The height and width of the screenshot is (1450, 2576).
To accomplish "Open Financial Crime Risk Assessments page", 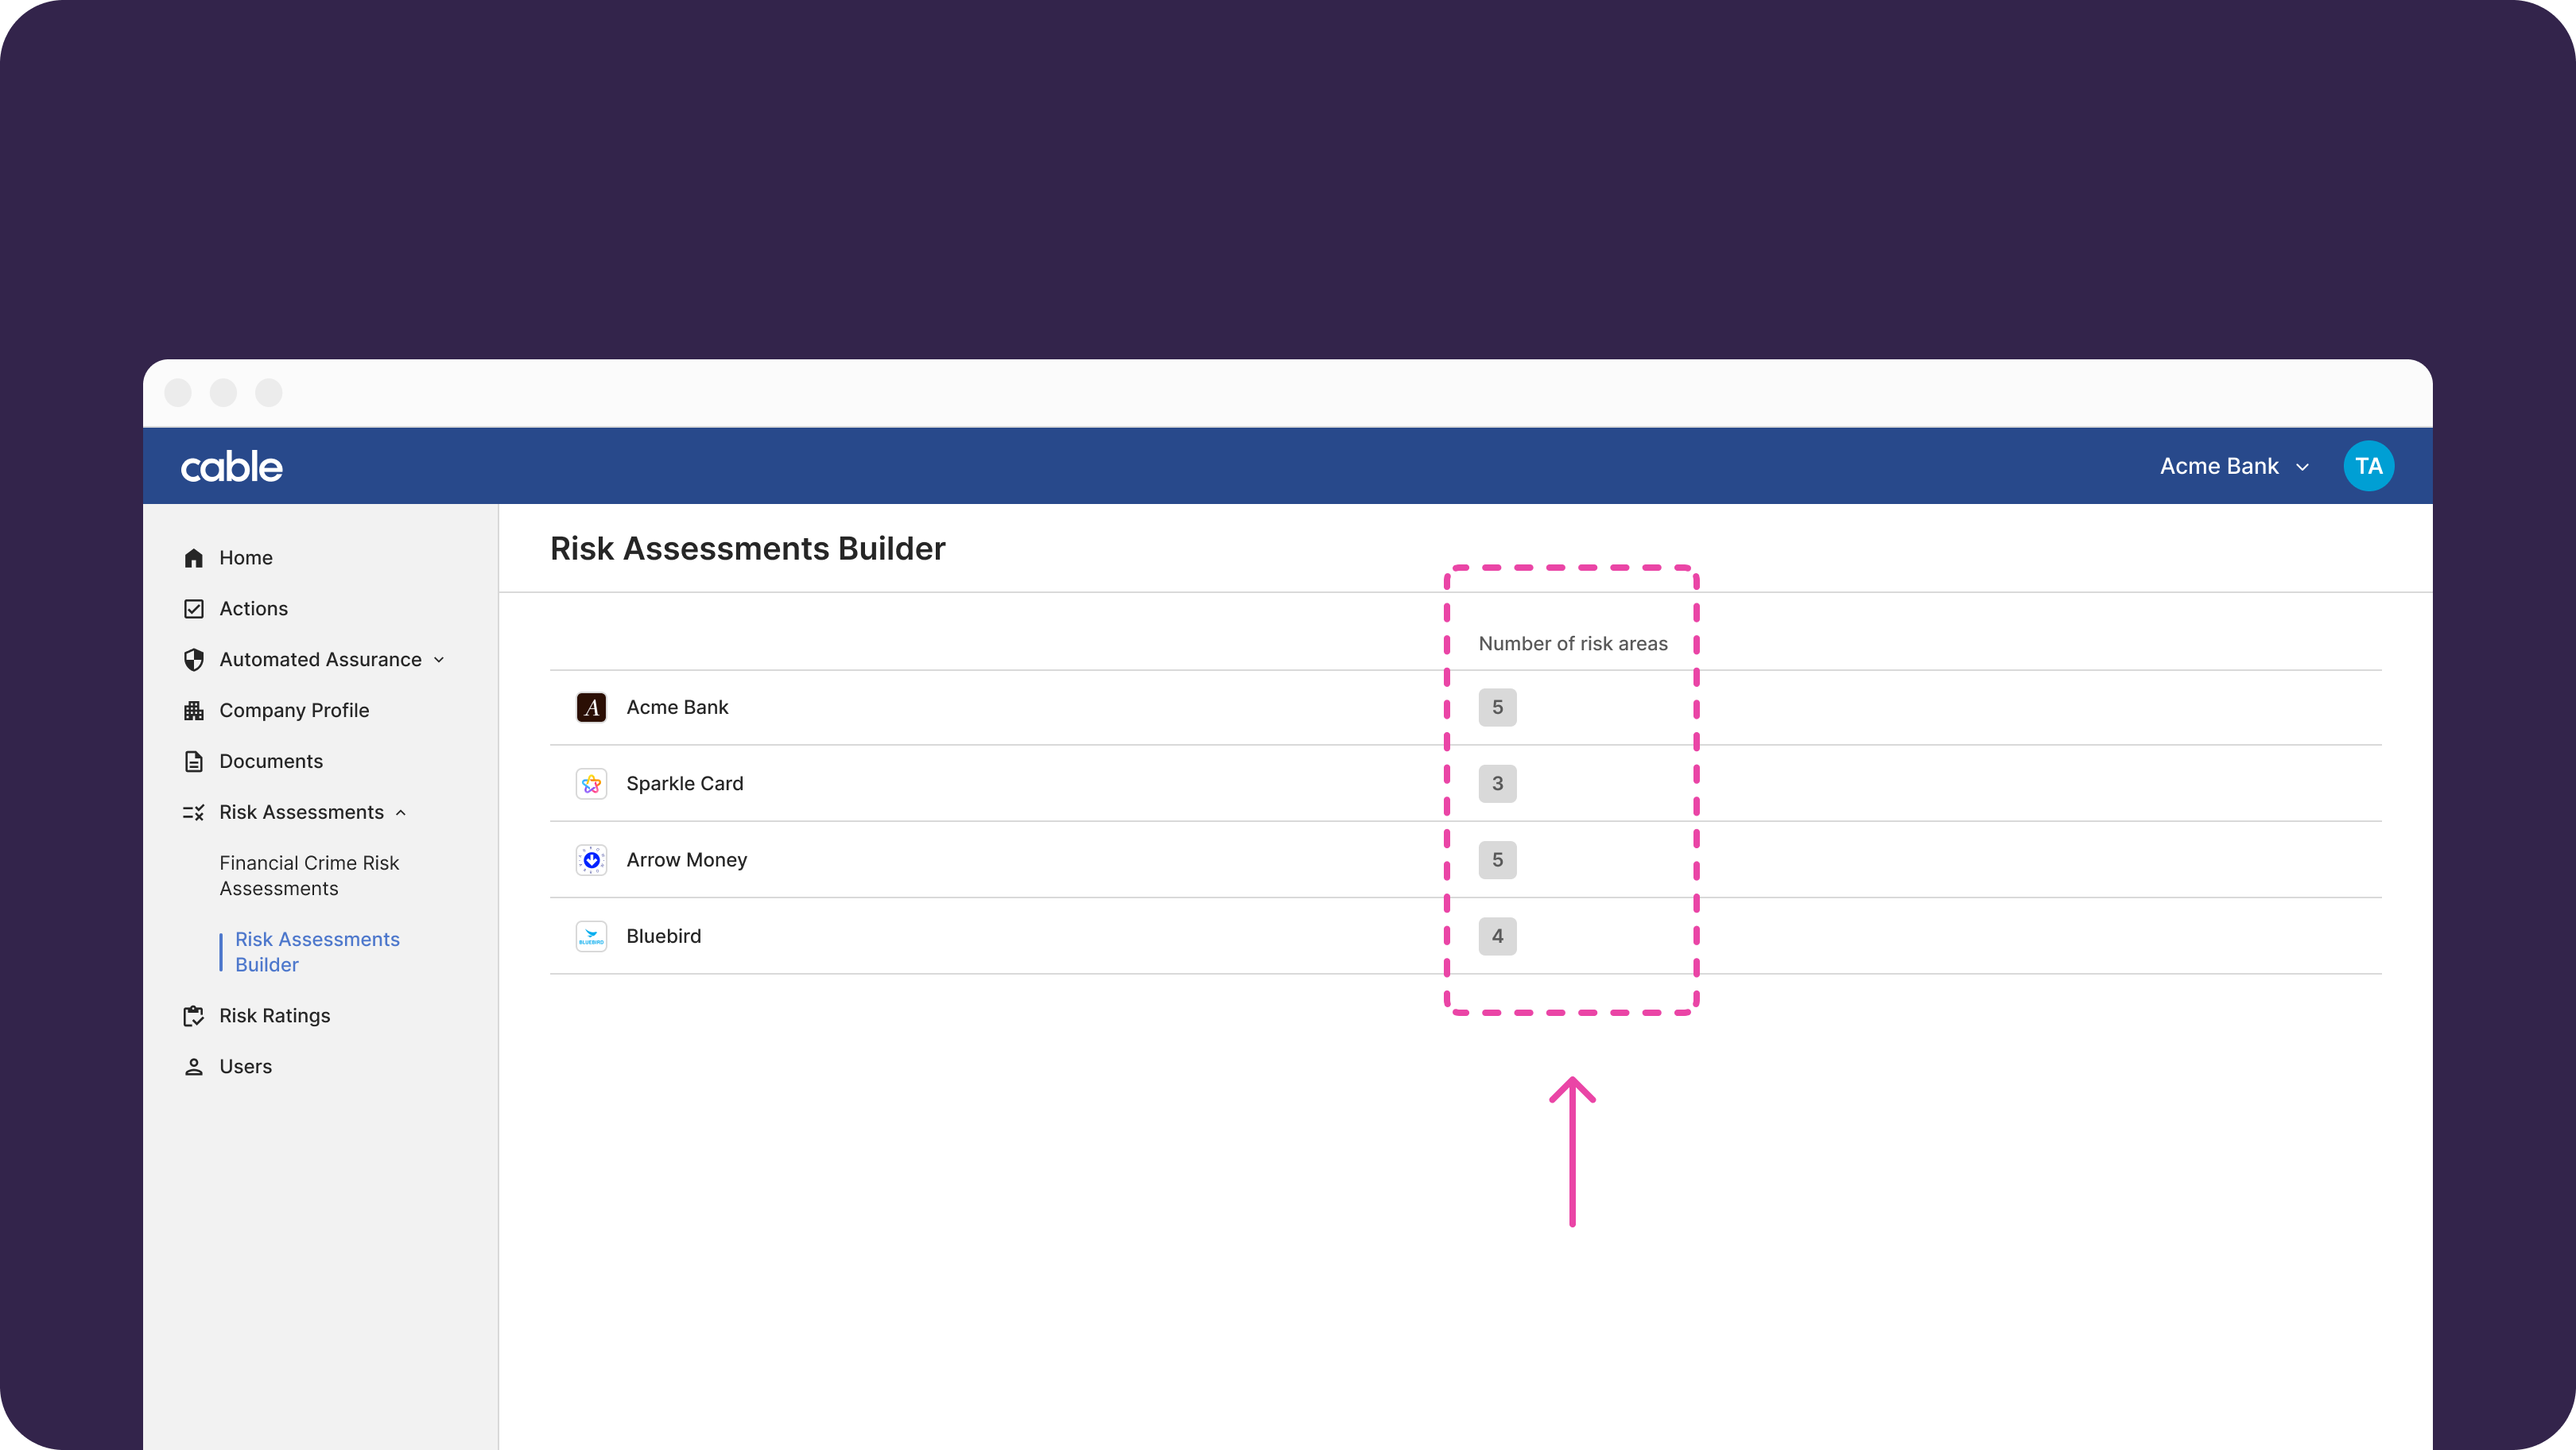I will click(x=309, y=876).
